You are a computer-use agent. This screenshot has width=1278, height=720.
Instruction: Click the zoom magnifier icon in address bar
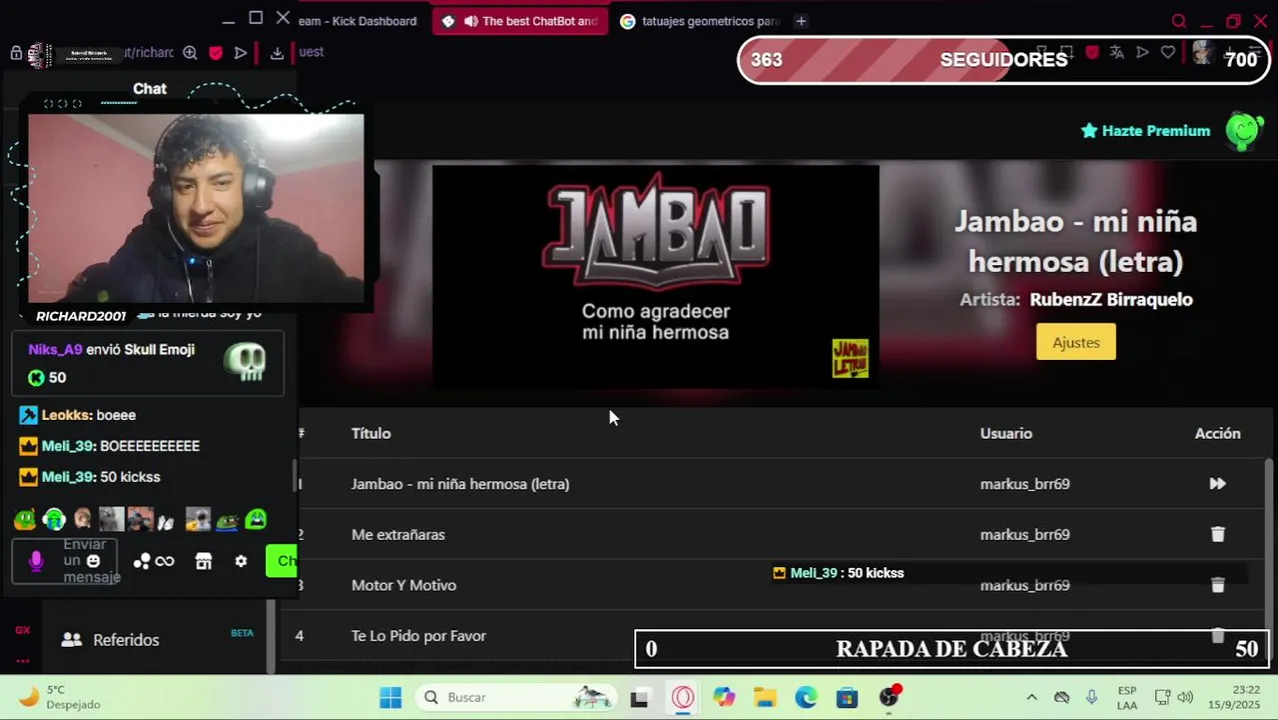point(190,53)
